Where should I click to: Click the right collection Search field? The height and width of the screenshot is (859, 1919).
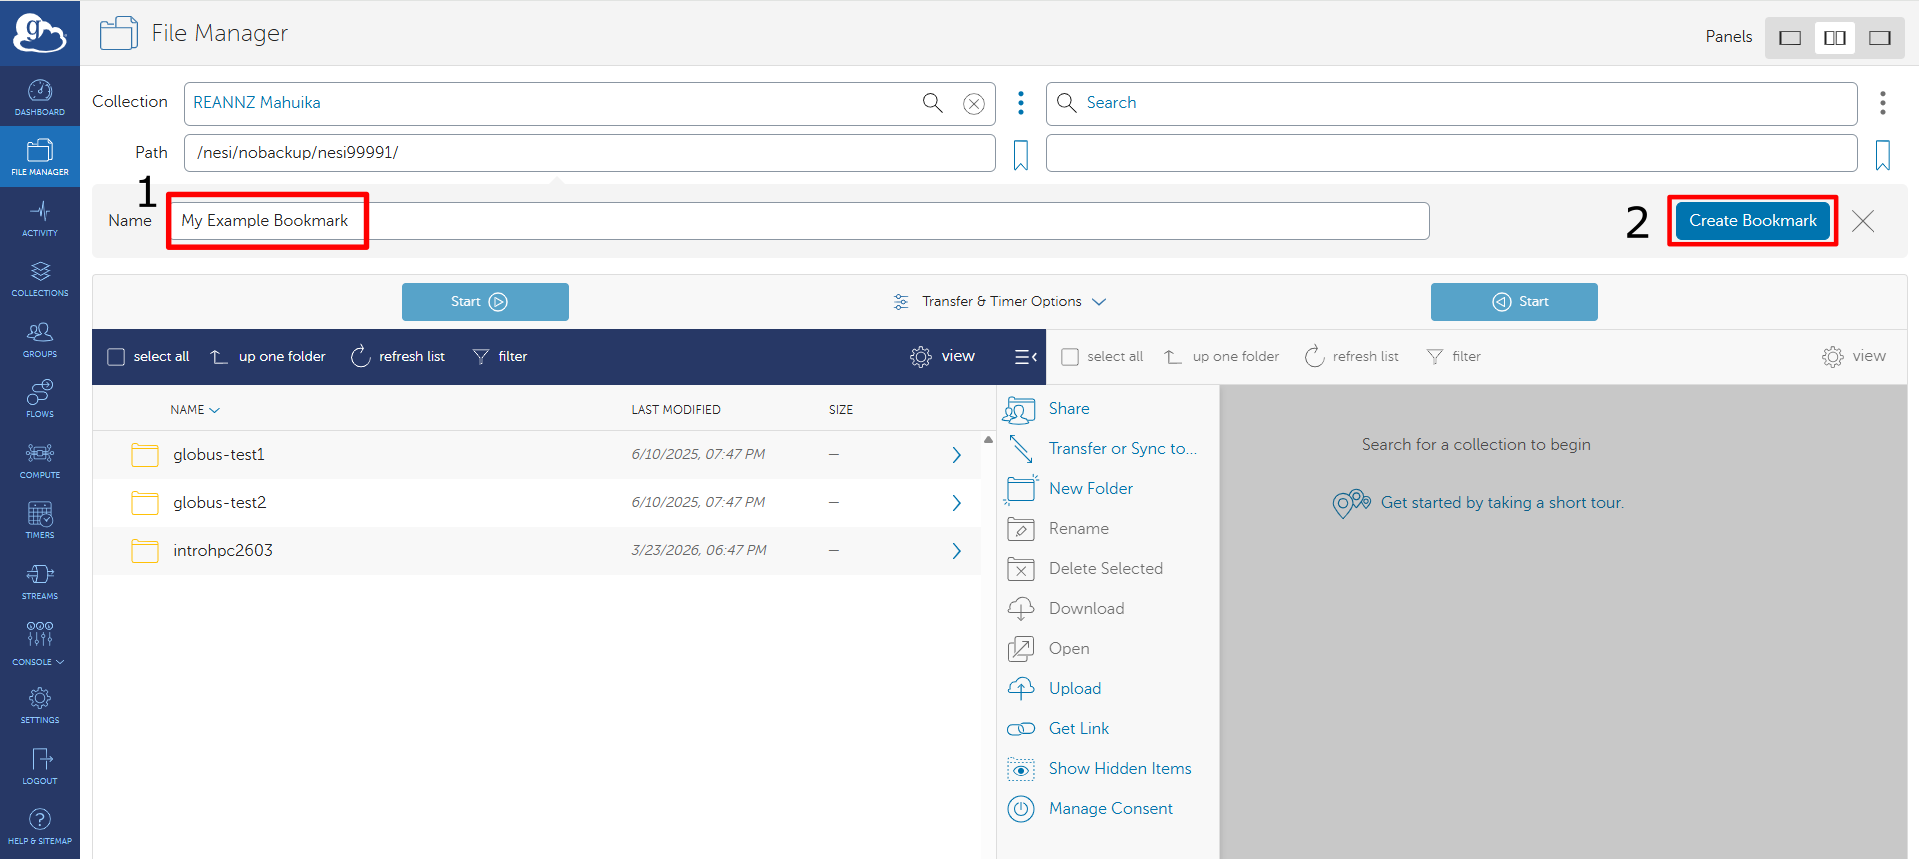pyautogui.click(x=1452, y=103)
